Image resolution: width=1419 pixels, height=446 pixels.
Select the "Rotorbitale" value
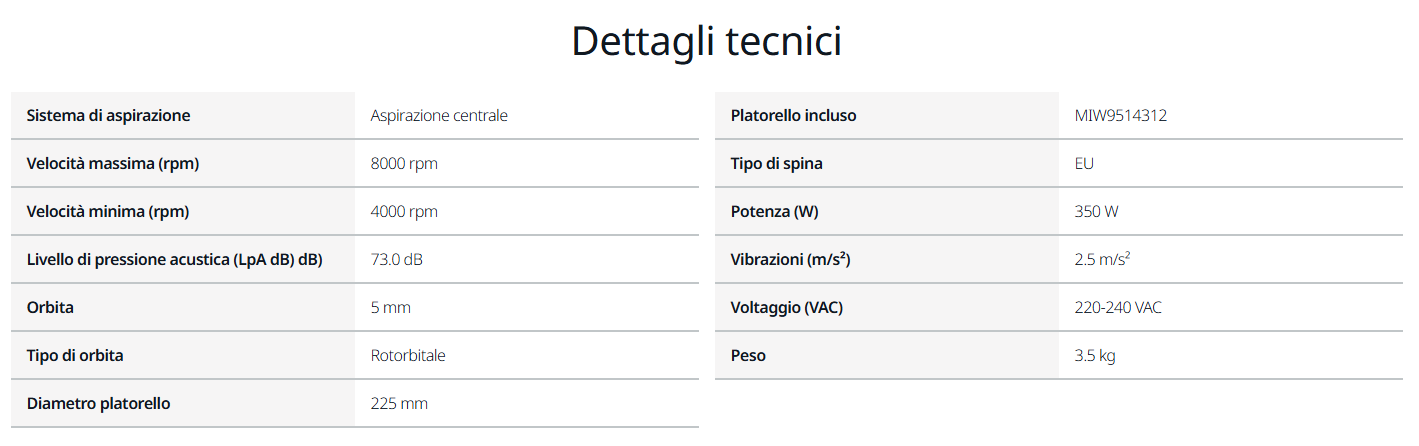(x=408, y=356)
